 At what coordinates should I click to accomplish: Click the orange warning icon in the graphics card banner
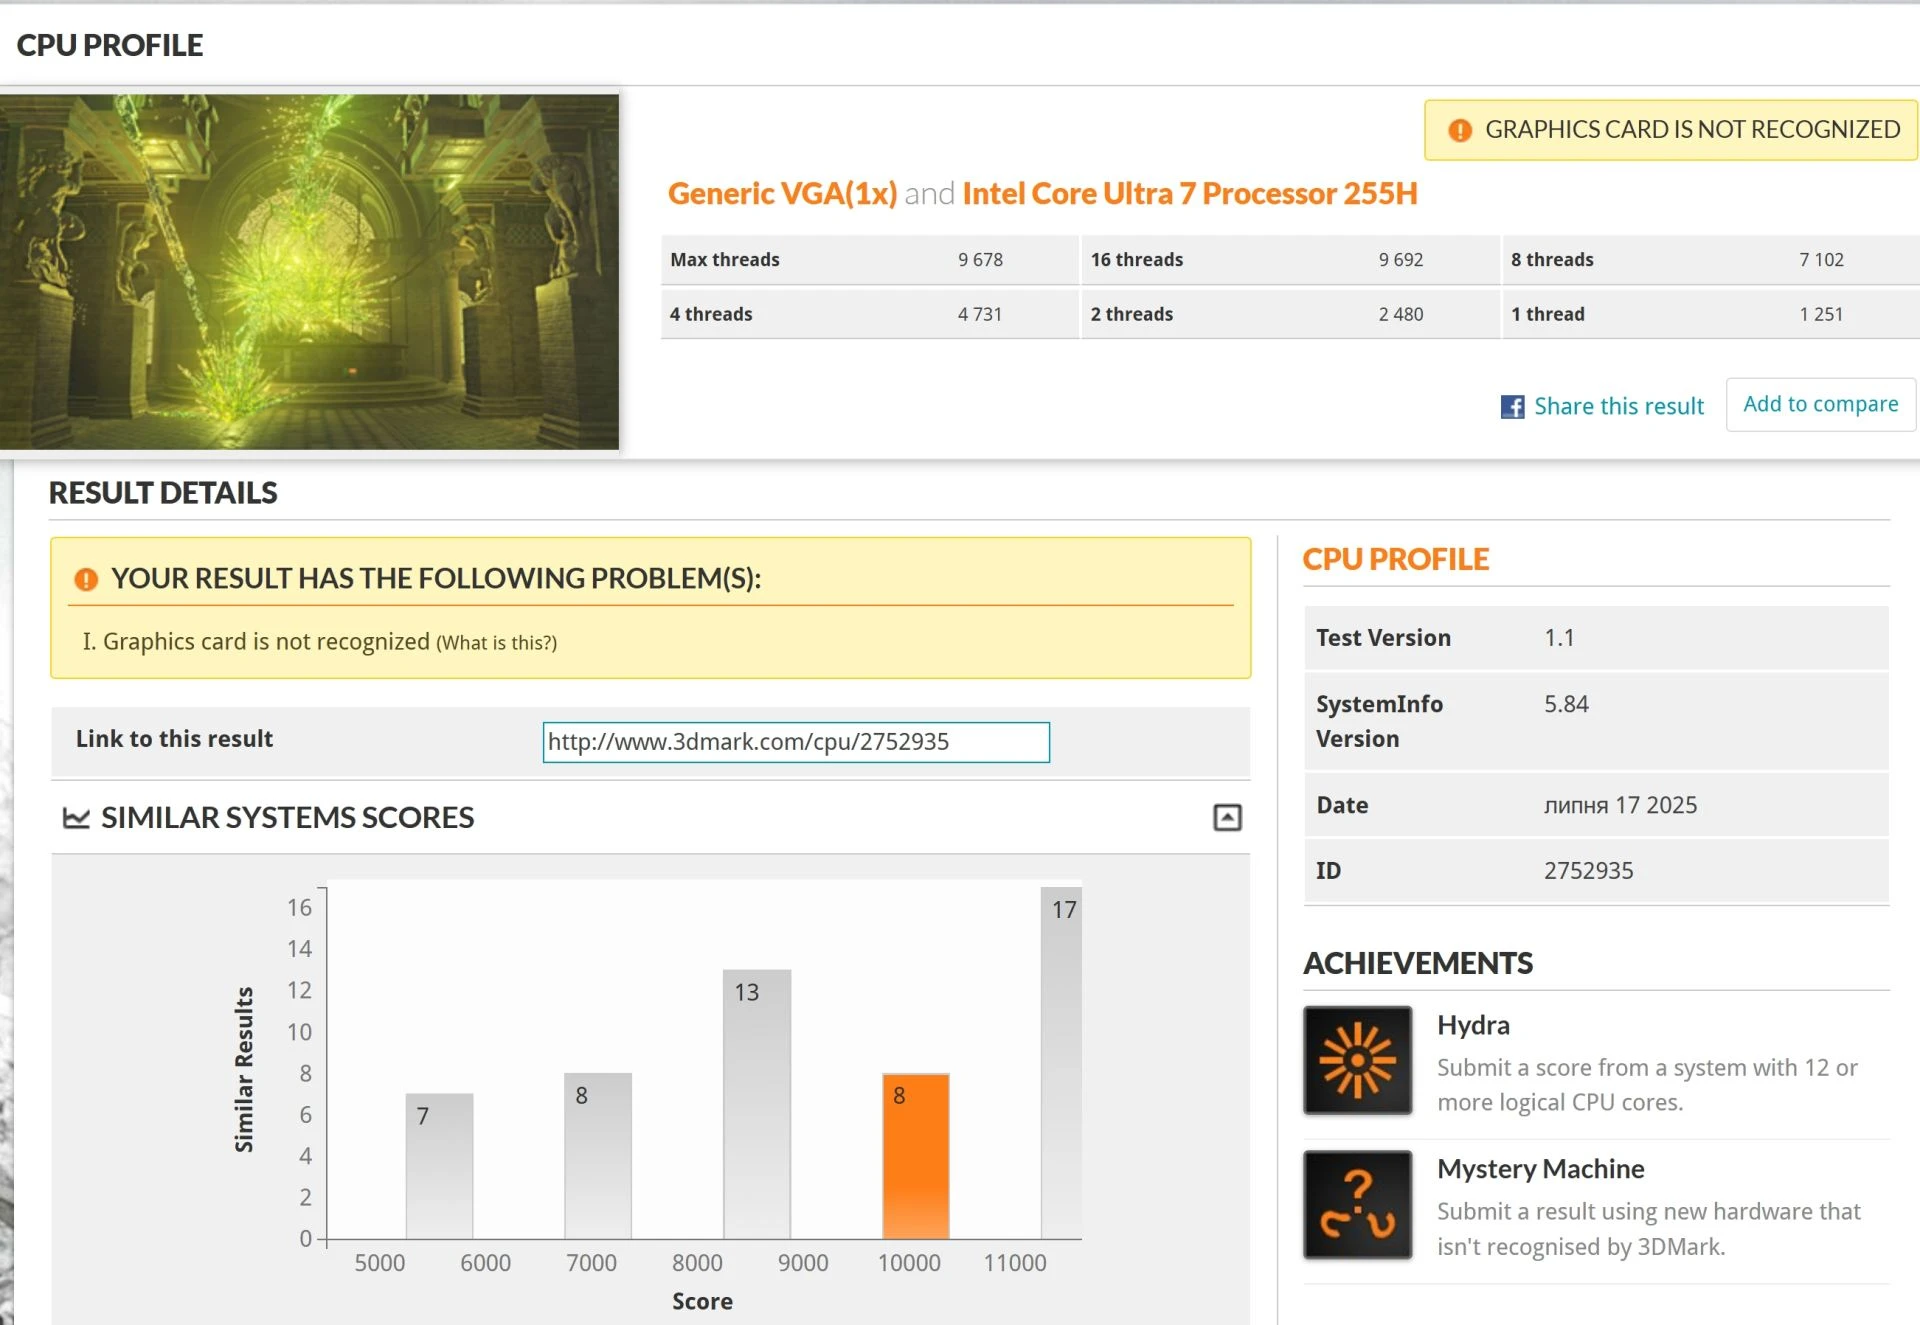(x=1460, y=130)
